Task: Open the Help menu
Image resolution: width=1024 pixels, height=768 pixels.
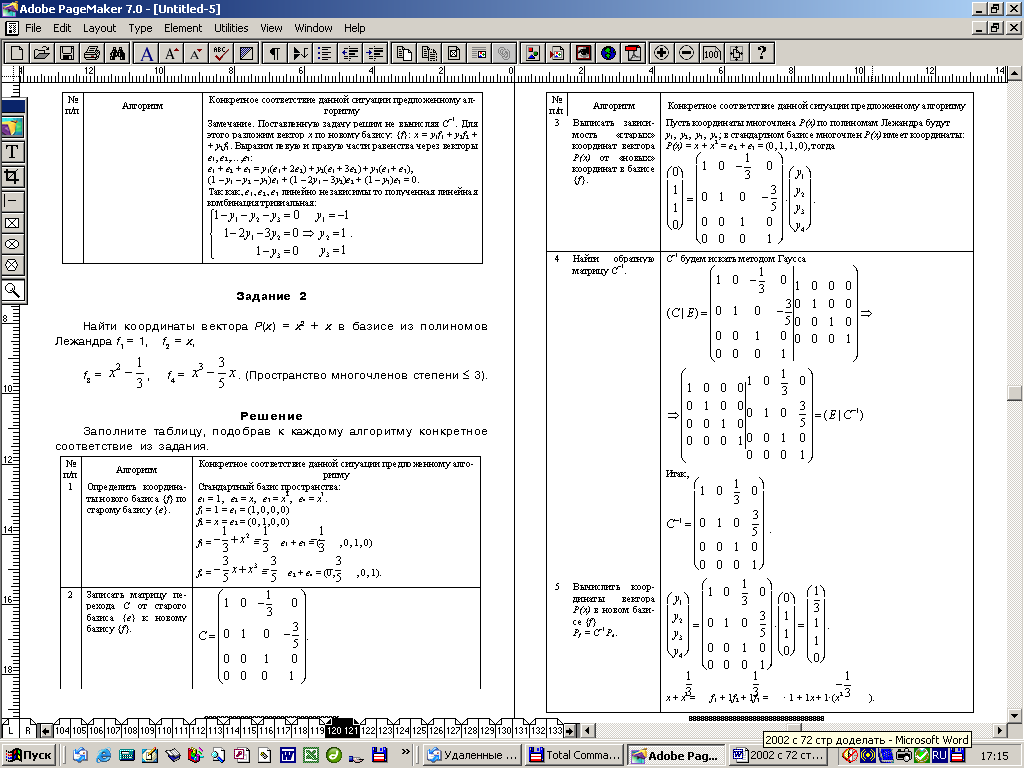Action: pos(355,28)
